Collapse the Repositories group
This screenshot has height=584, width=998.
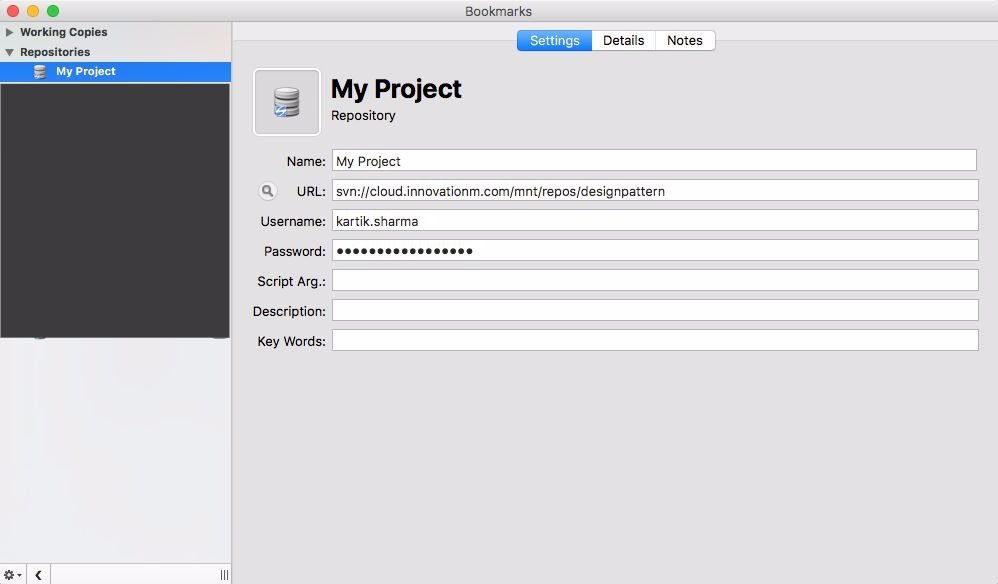point(10,52)
